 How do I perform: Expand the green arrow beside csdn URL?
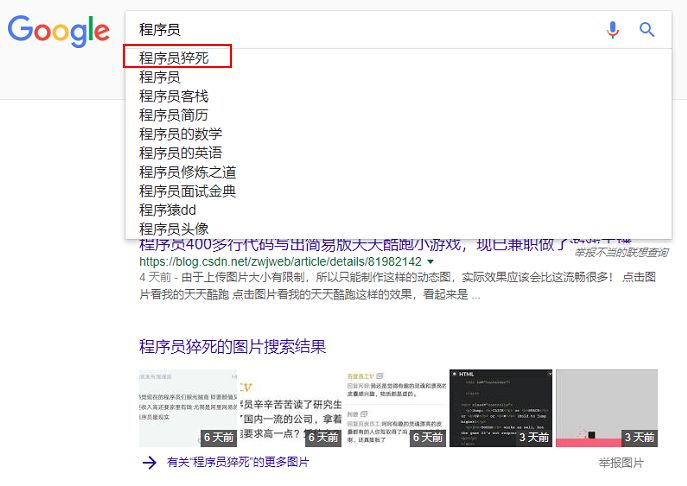coord(430,262)
